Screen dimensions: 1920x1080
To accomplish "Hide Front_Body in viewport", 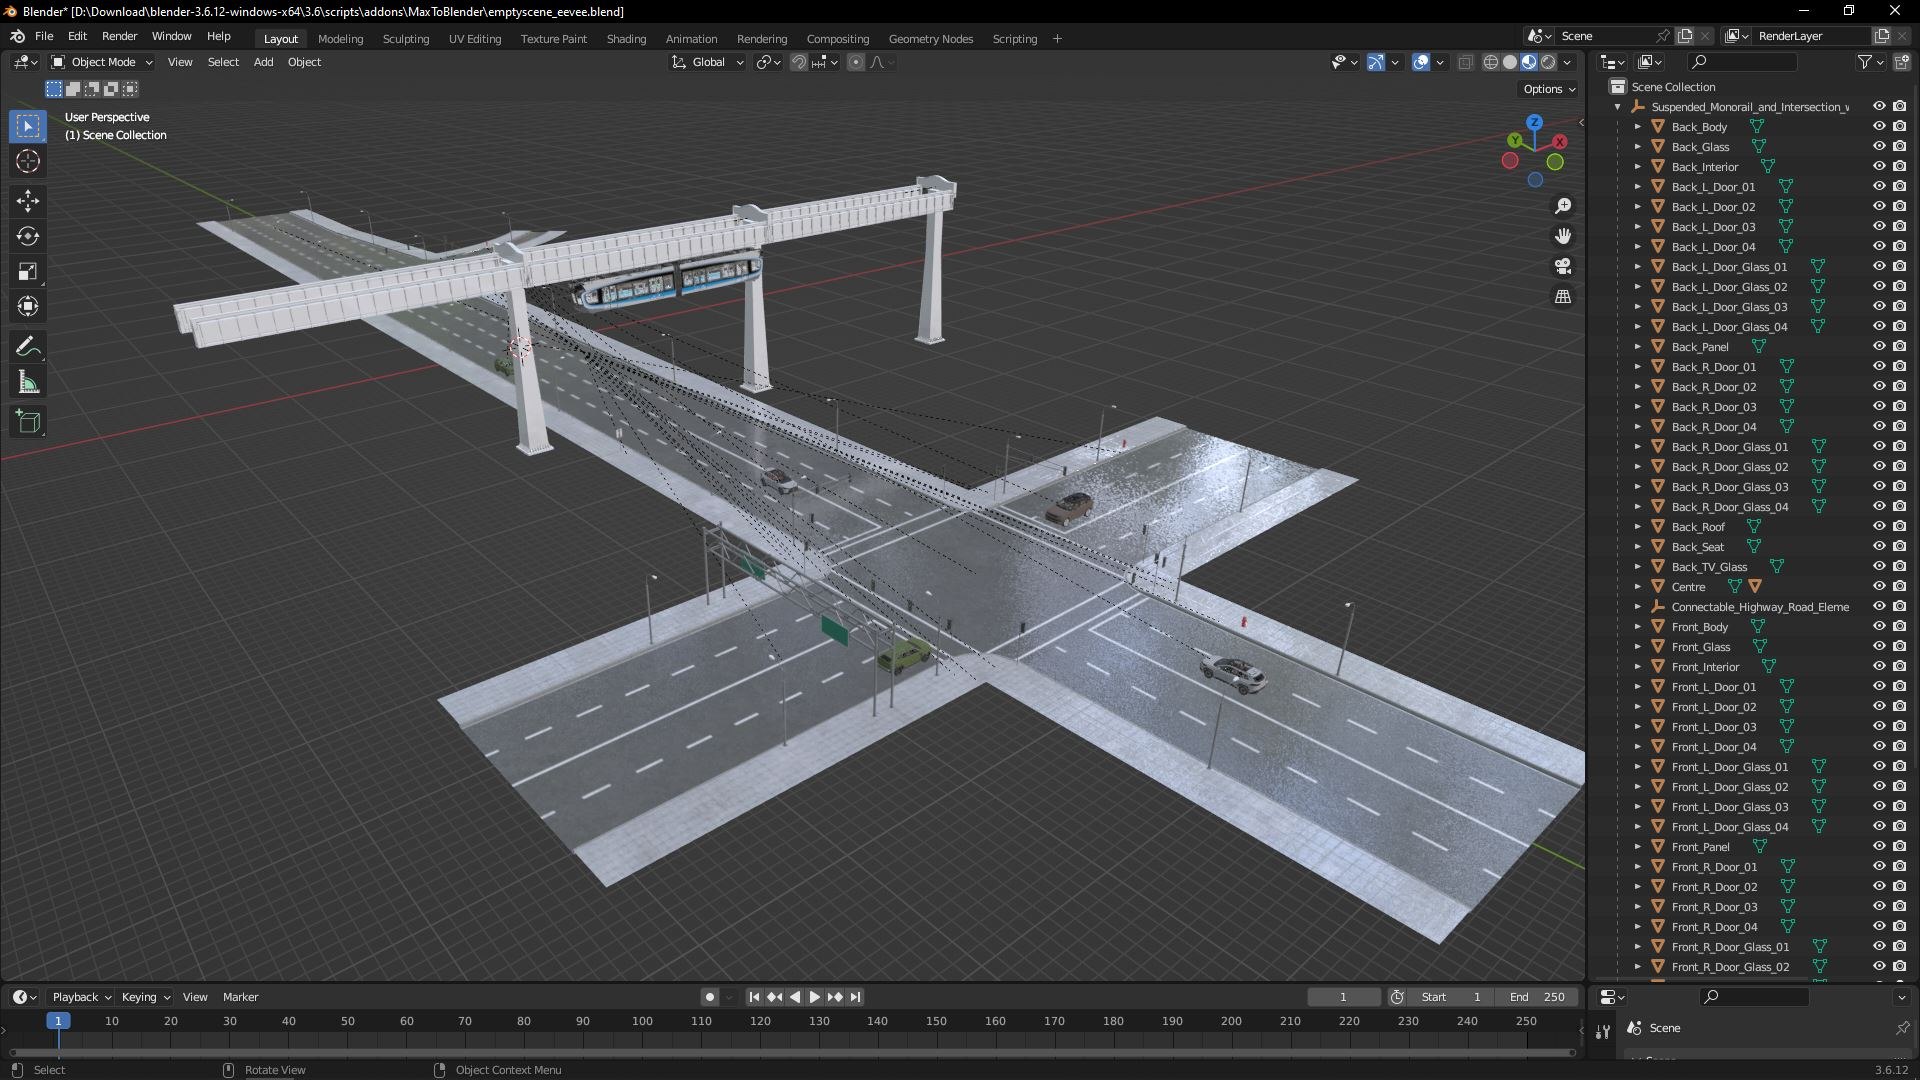I will (1879, 627).
